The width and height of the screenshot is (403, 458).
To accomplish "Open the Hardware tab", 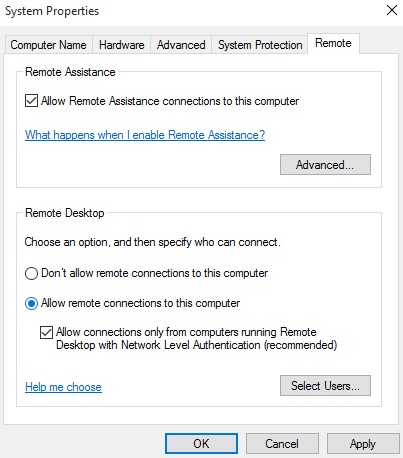I will tap(122, 45).
